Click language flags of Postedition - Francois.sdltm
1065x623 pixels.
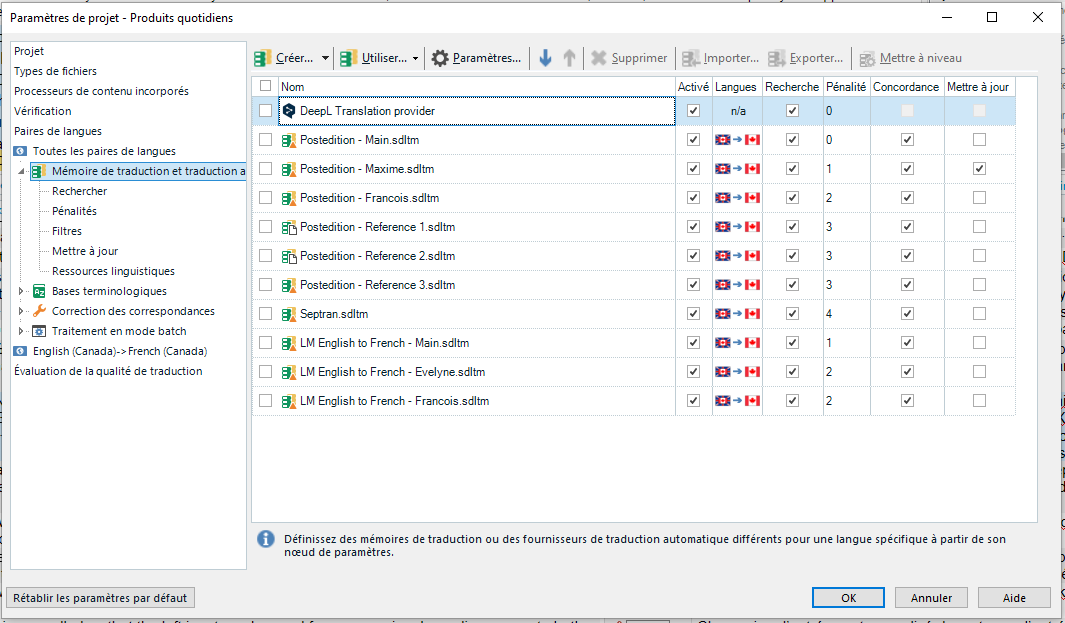click(x=737, y=198)
